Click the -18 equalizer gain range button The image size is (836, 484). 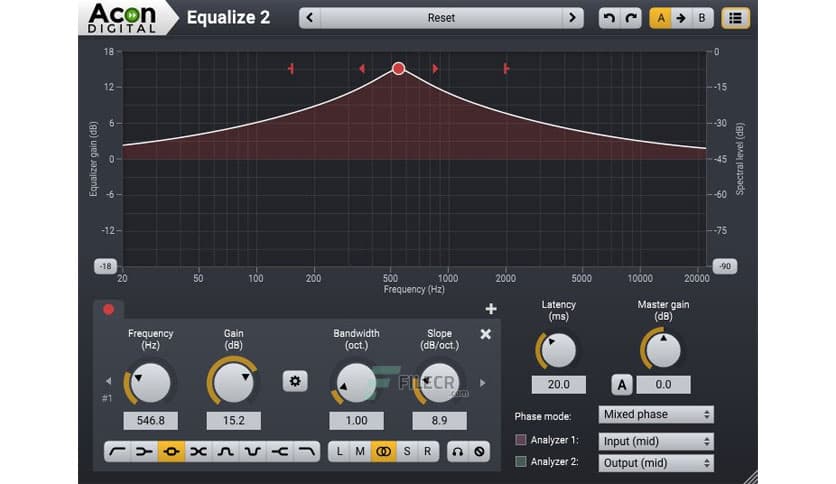click(x=106, y=266)
